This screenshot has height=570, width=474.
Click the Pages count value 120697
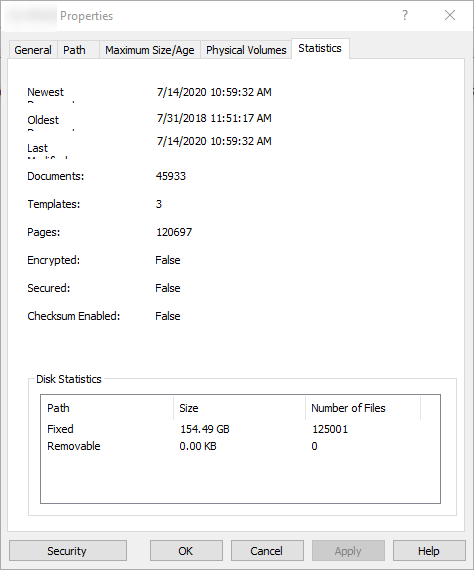point(174,232)
